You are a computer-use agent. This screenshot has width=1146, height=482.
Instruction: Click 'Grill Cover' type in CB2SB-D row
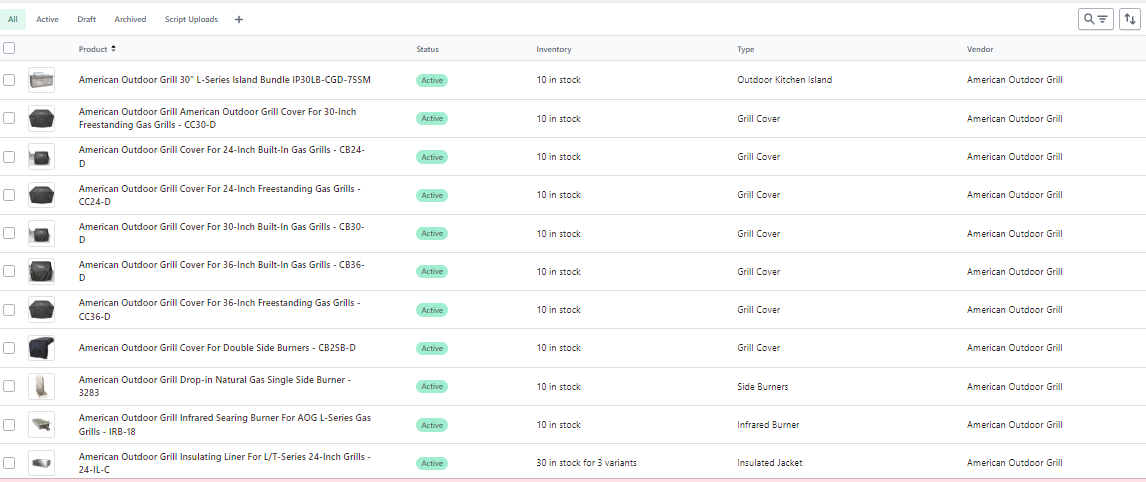759,347
